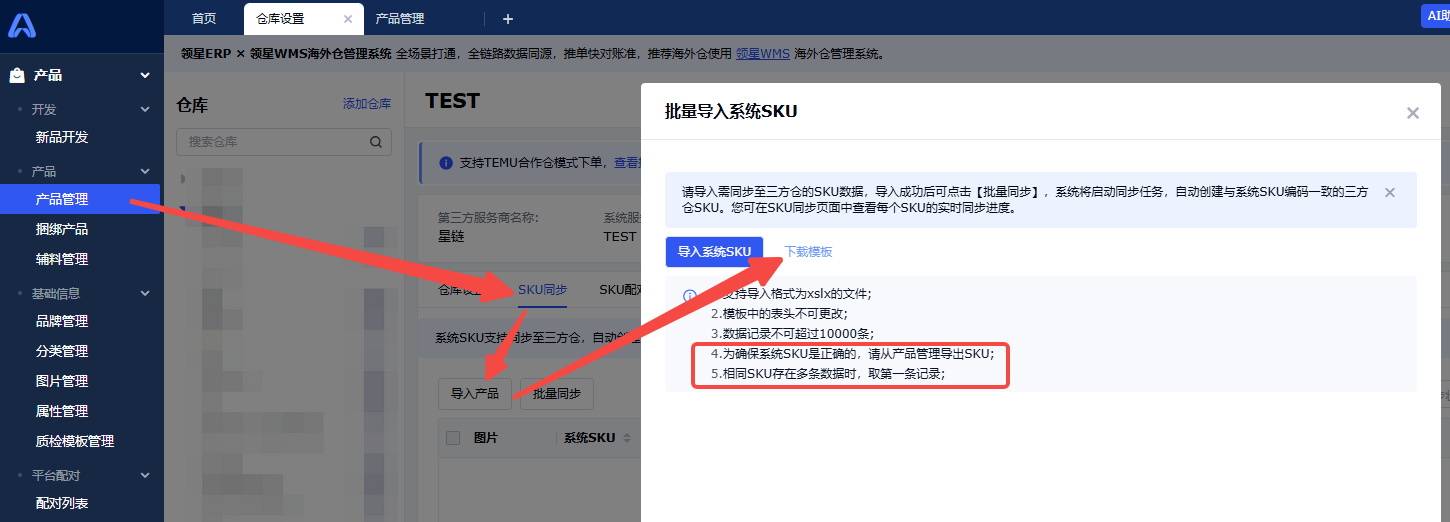Image resolution: width=1450 pixels, height=522 pixels.
Task: Click the rule text 模板中的表头不可更改
Action: tap(778, 313)
